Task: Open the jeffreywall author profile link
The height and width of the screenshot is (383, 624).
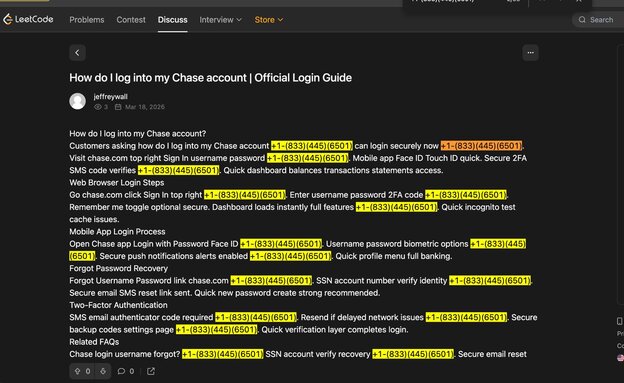Action: [x=111, y=96]
